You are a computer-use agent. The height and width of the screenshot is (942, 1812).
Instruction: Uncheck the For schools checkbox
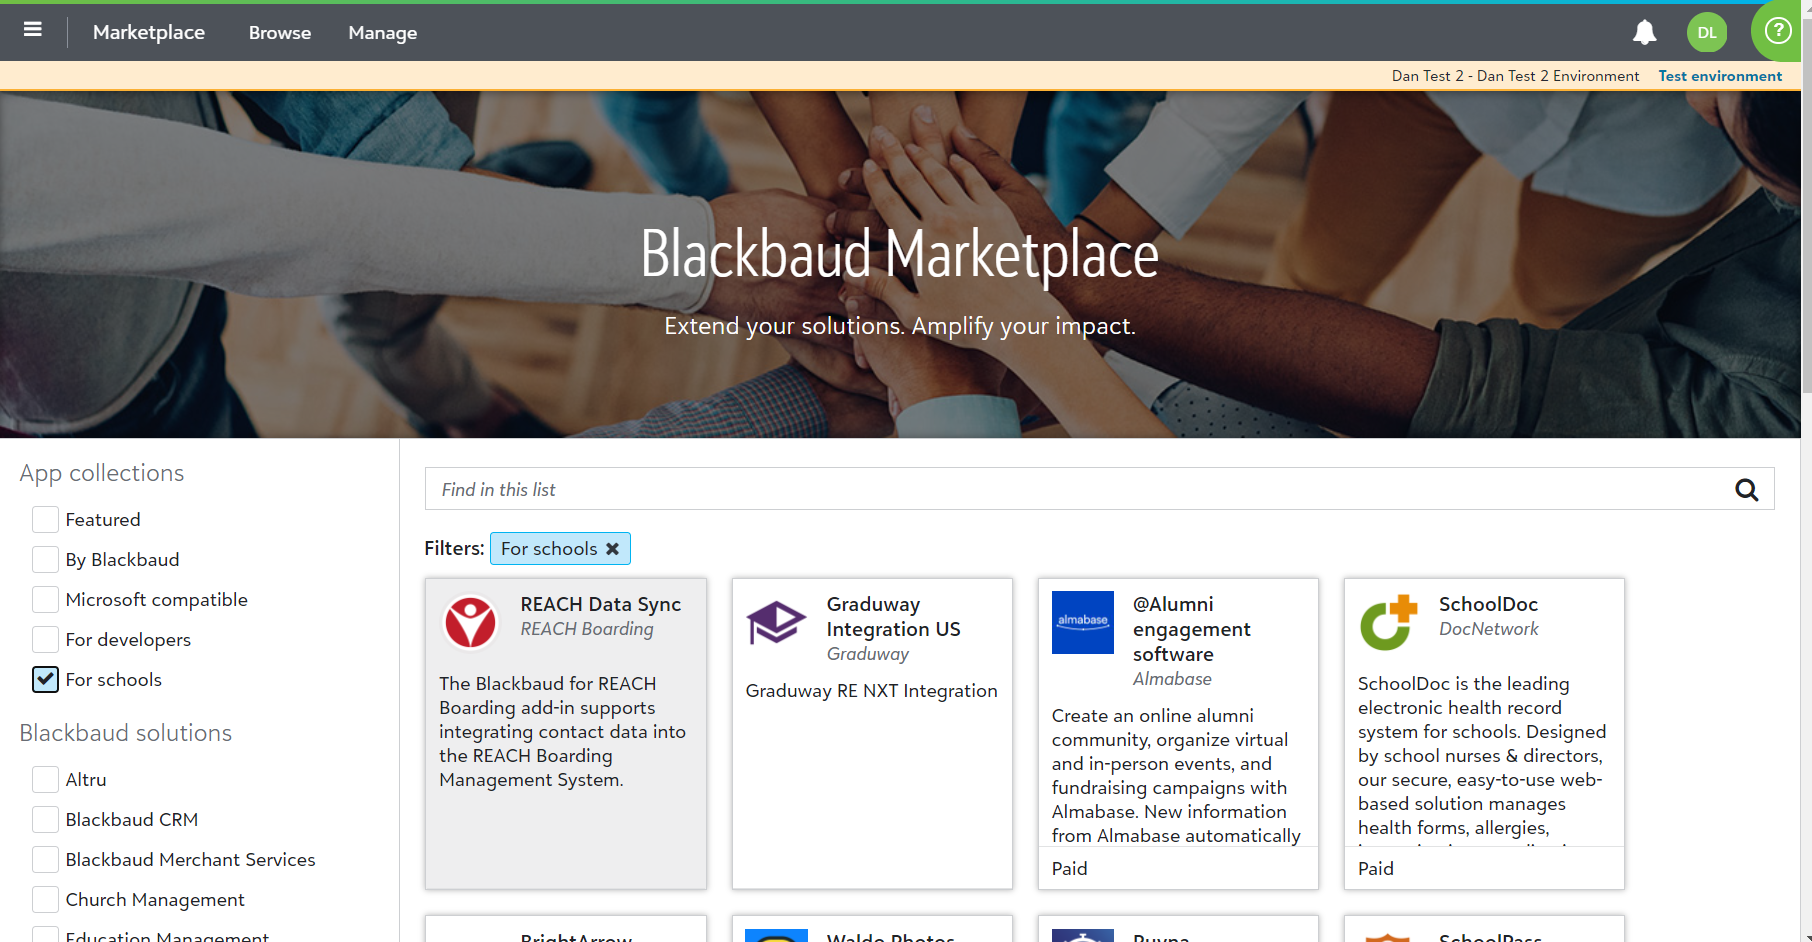[45, 680]
